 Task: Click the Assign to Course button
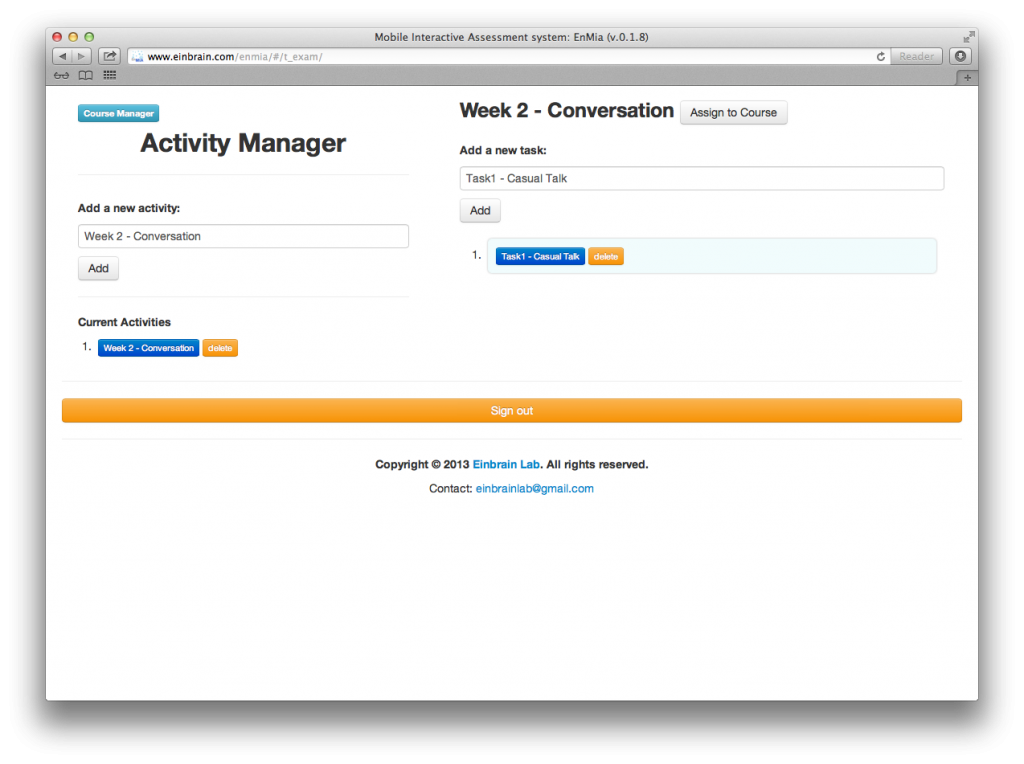(x=733, y=112)
